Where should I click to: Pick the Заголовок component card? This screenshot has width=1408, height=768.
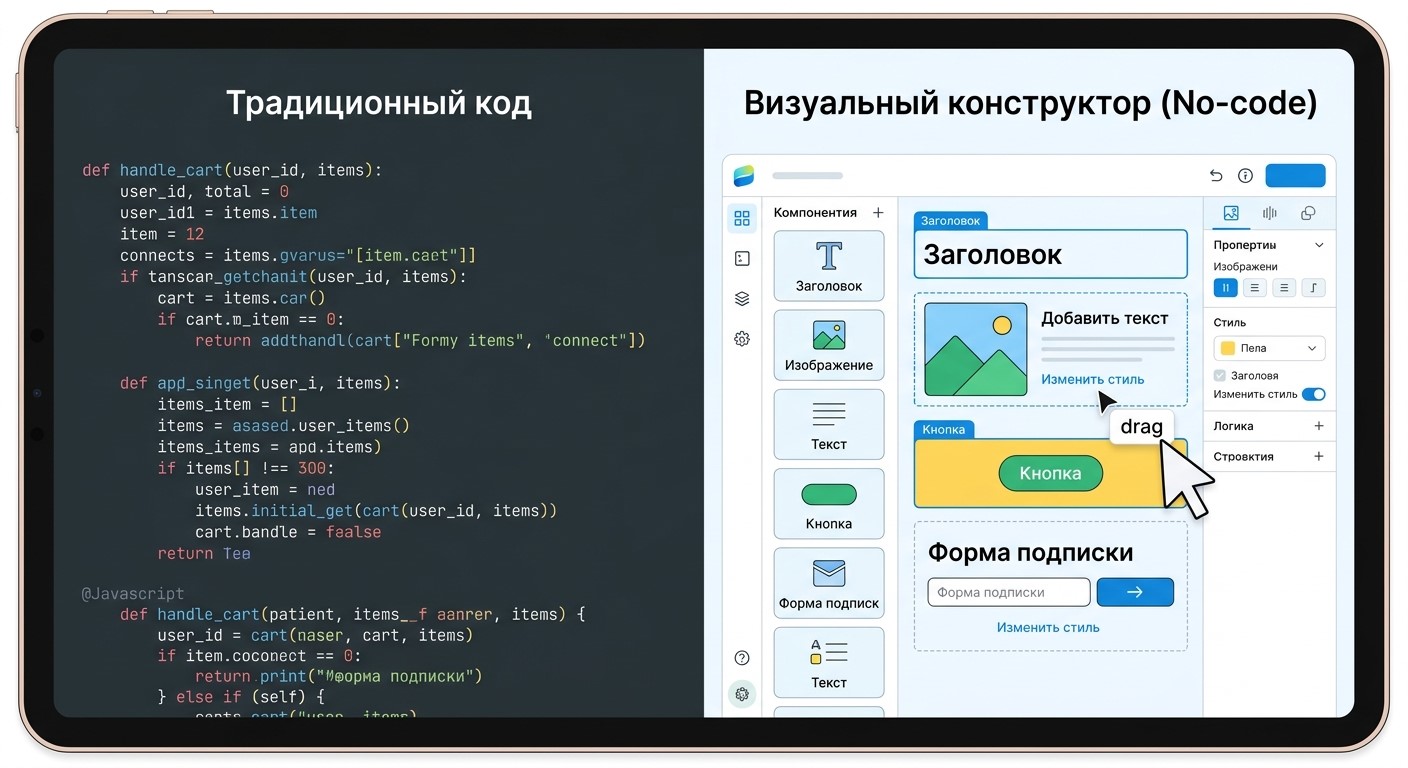[x=829, y=266]
